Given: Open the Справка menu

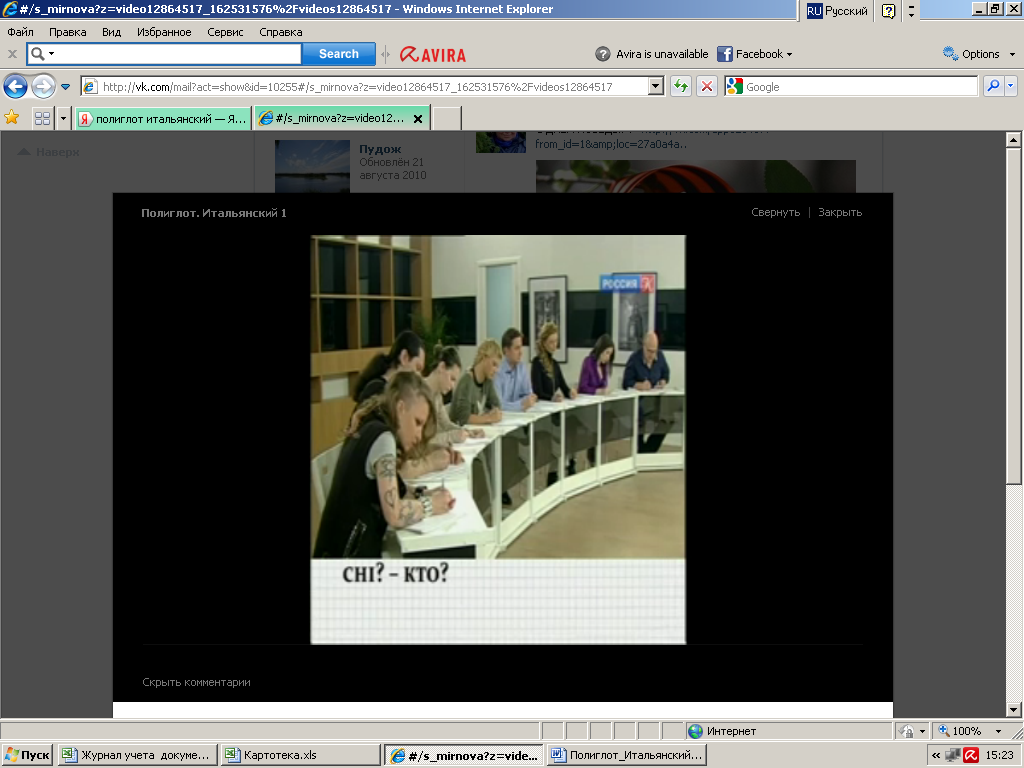Looking at the screenshot, I should coord(281,32).
